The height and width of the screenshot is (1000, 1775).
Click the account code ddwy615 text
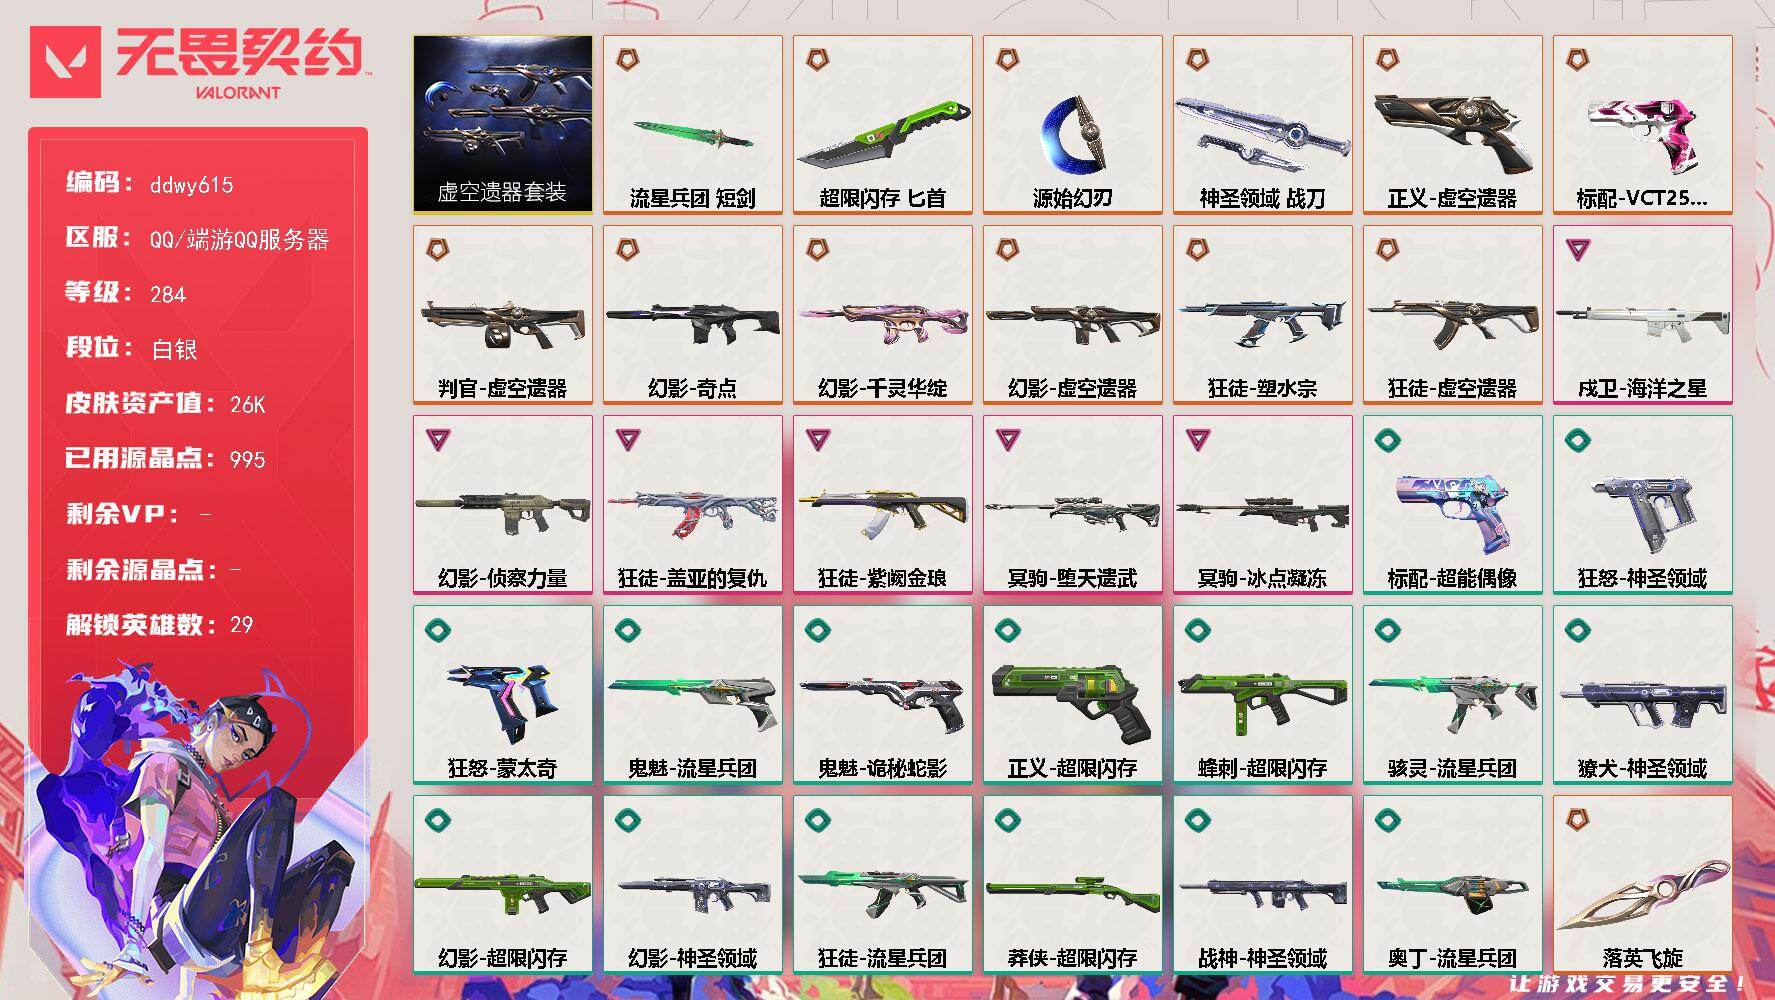pyautogui.click(x=191, y=184)
